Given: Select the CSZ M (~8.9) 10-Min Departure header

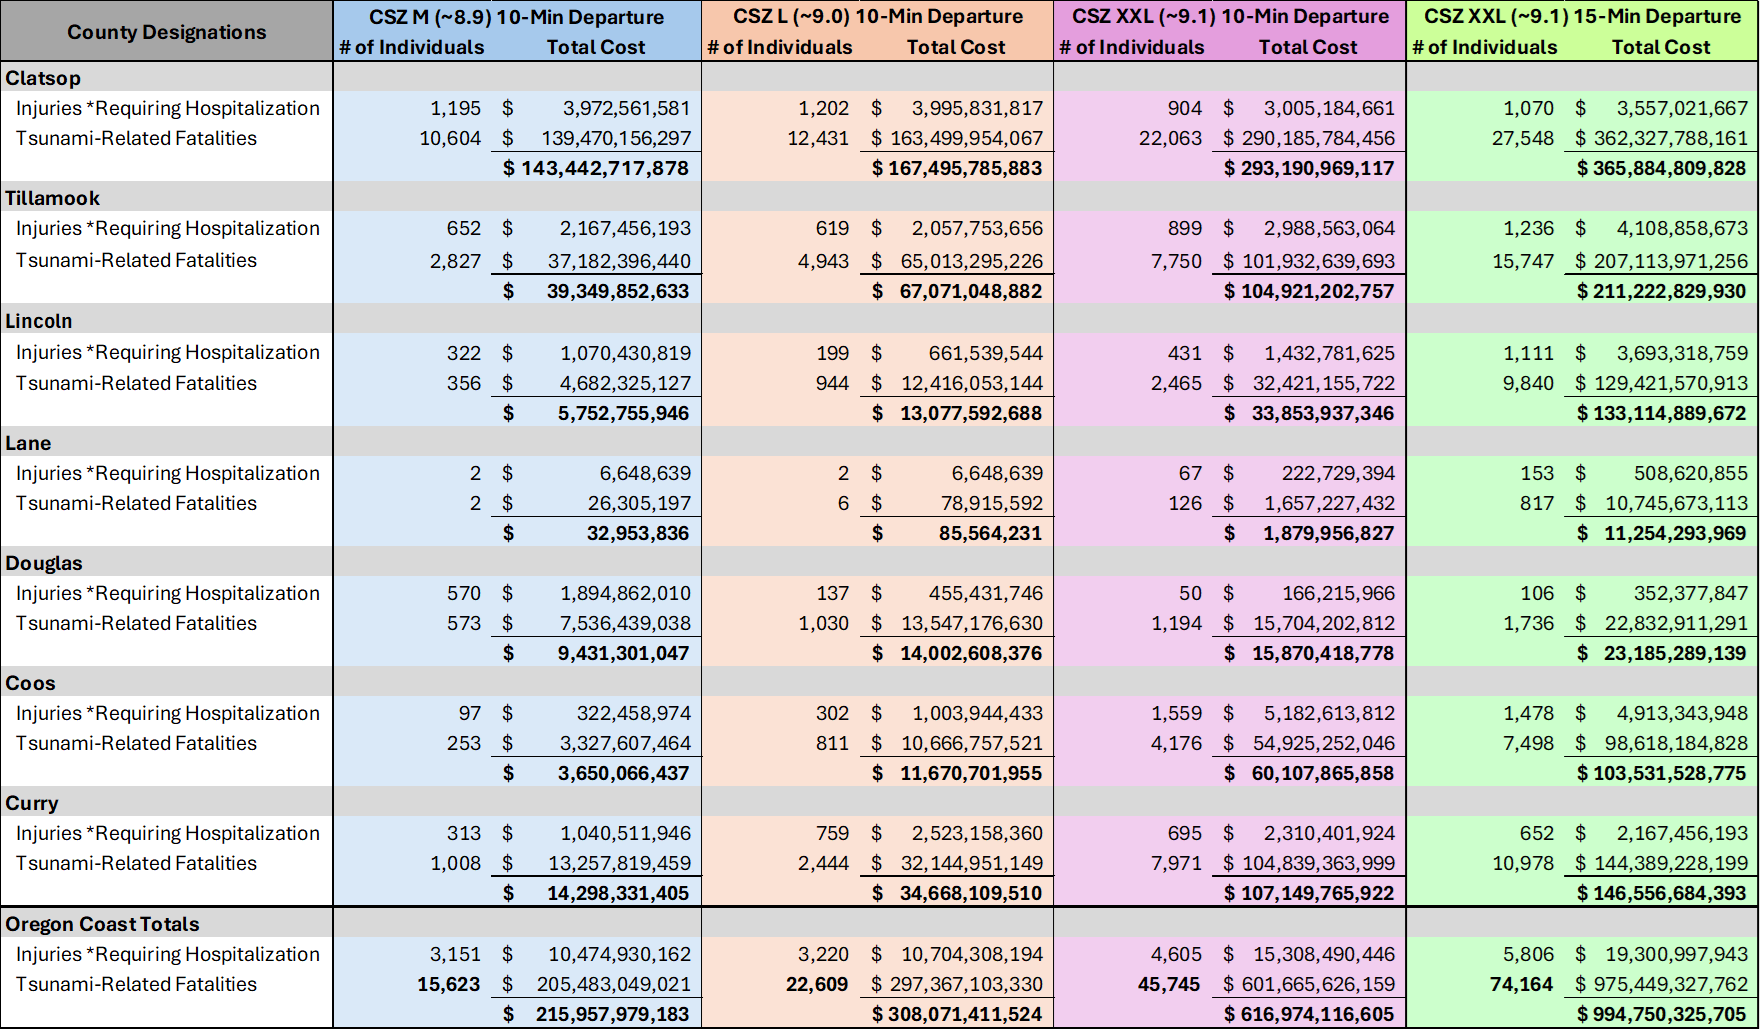Looking at the screenshot, I should [x=516, y=17].
